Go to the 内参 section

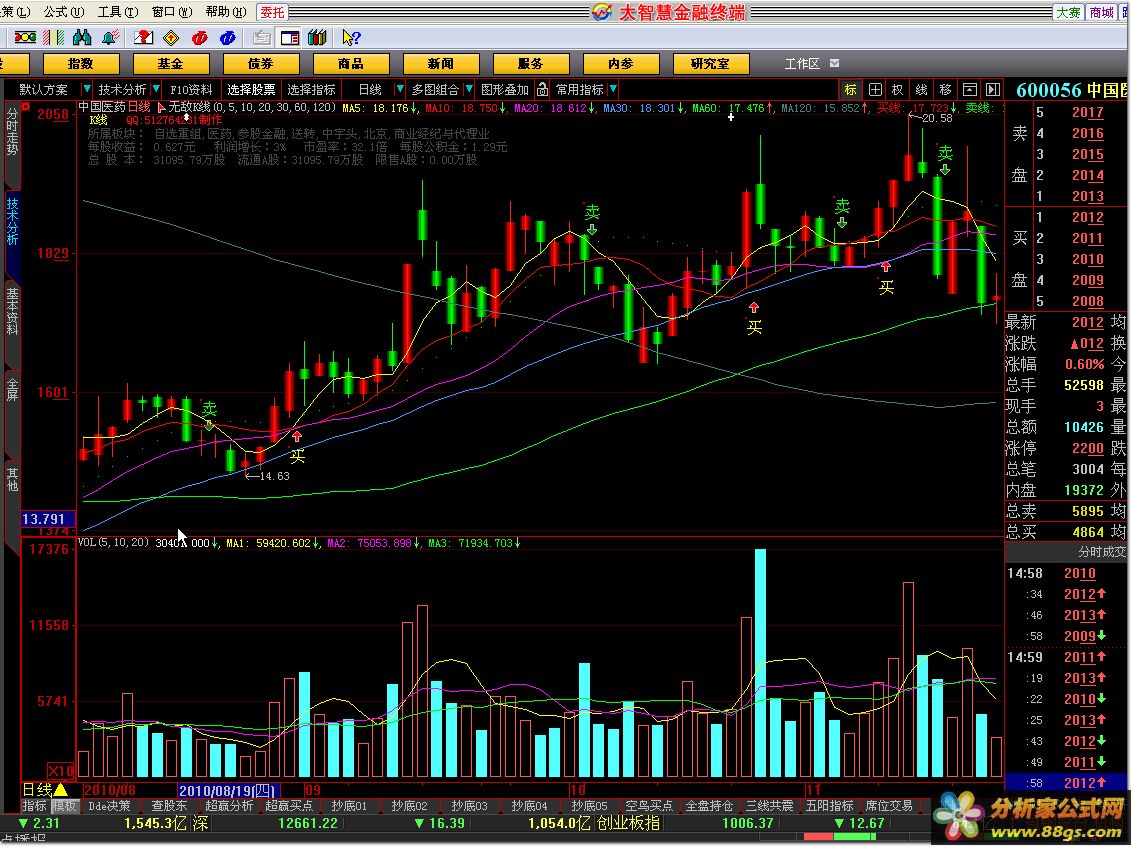620,64
